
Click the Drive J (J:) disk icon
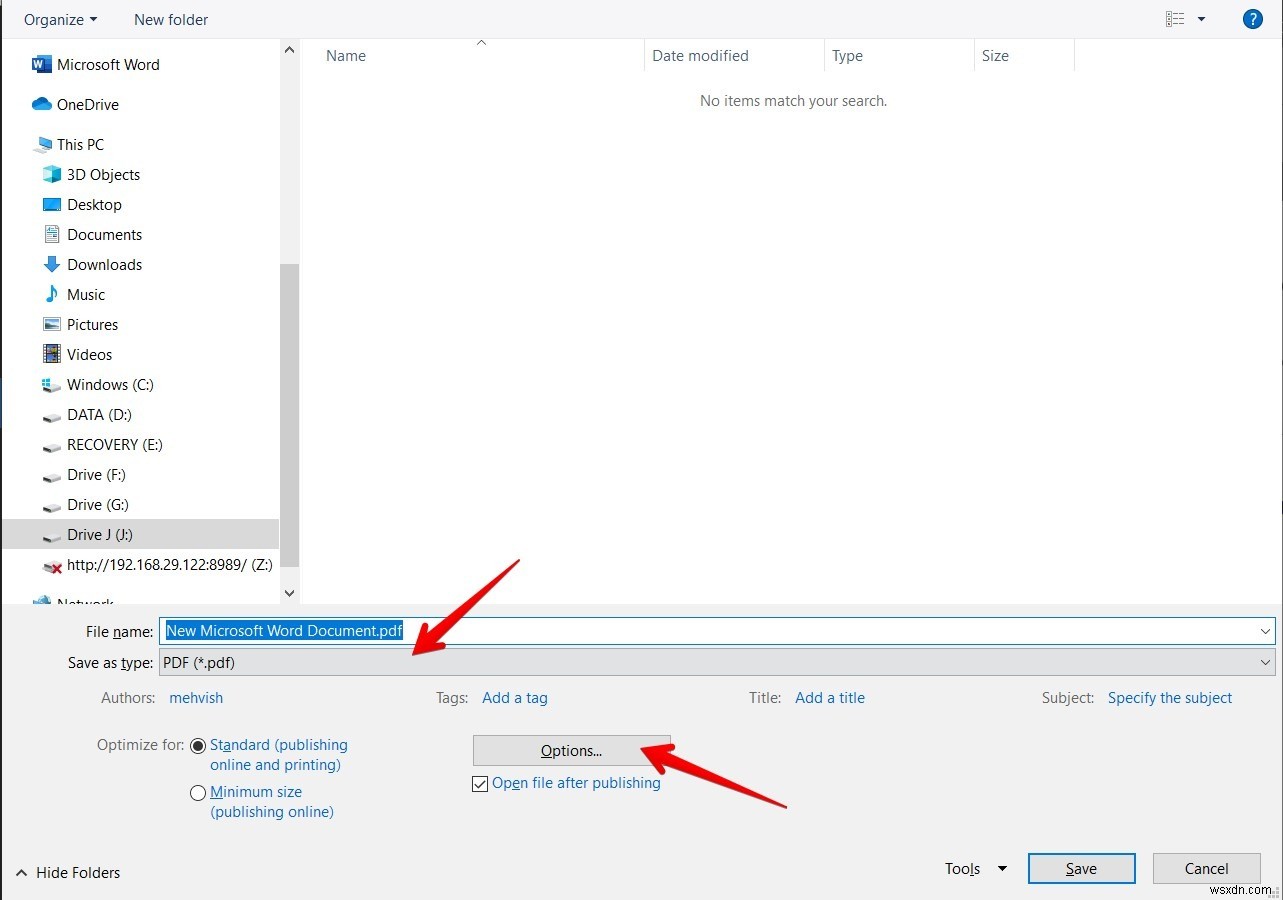click(x=52, y=536)
